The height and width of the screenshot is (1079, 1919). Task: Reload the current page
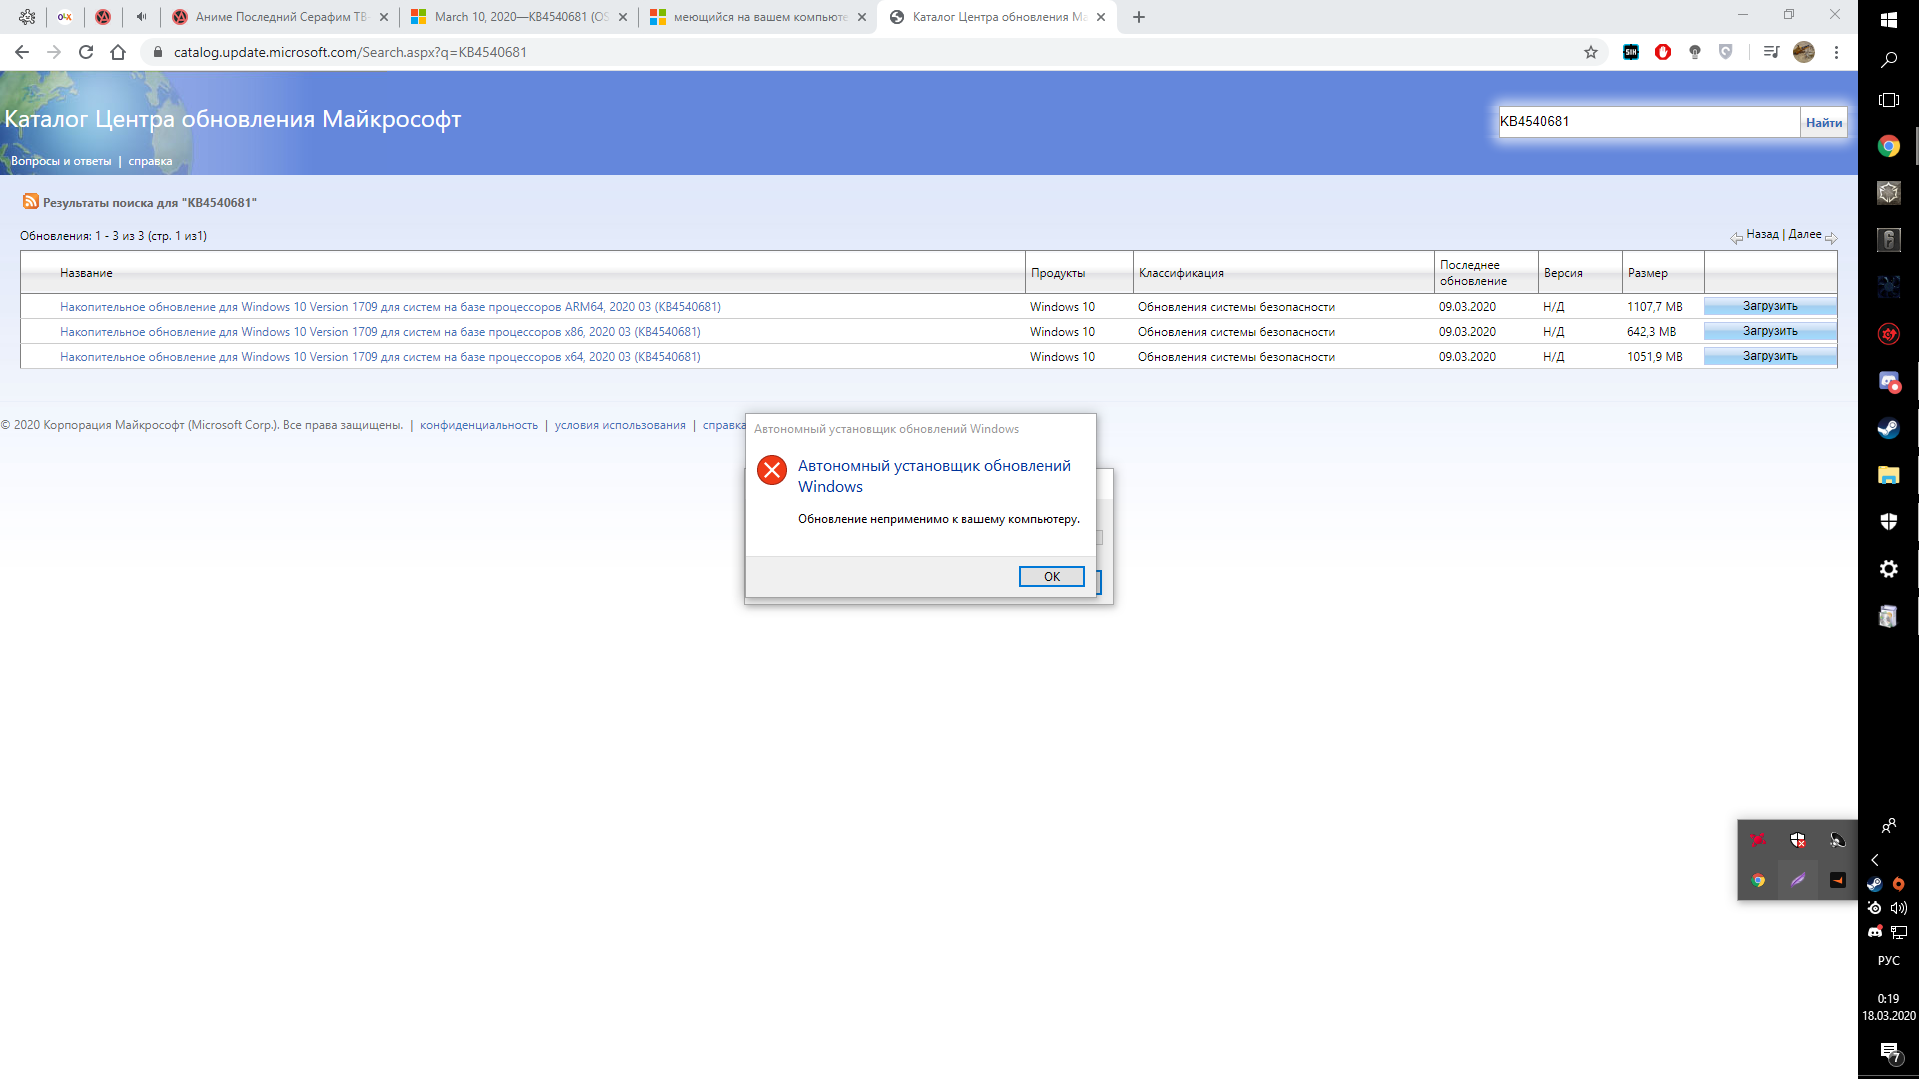86,52
